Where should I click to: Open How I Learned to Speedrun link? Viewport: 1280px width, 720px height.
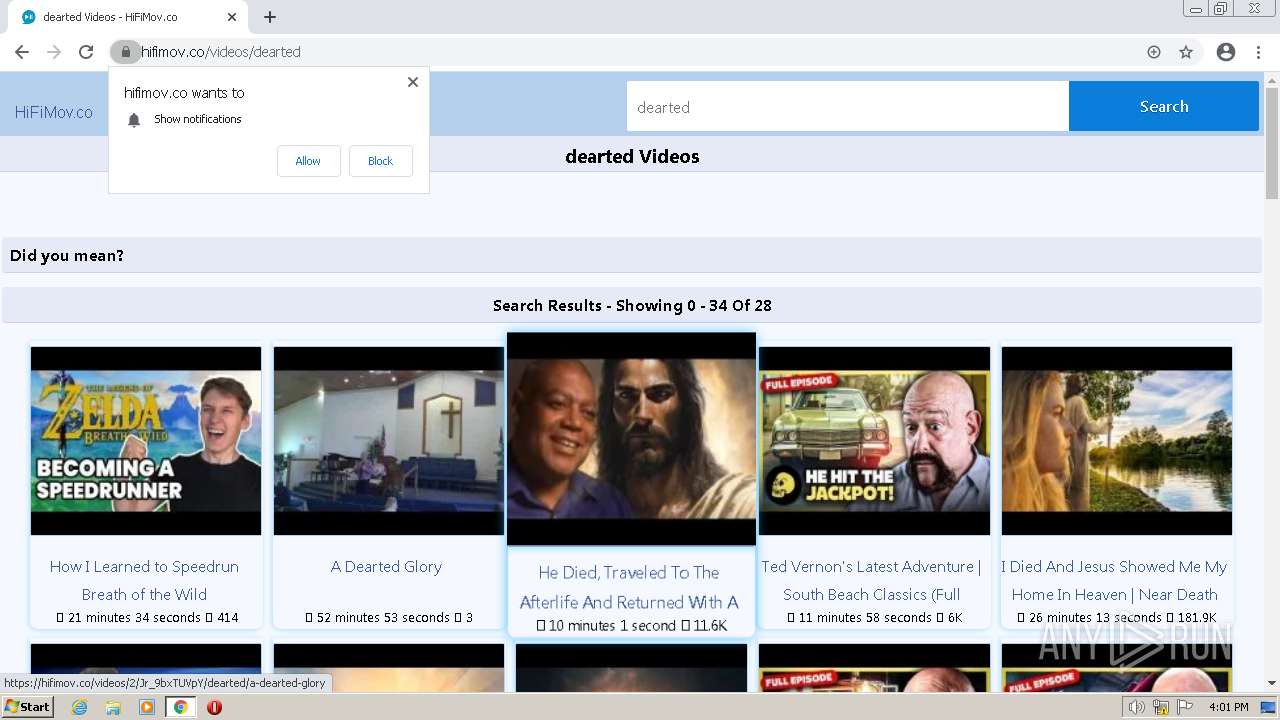[144, 580]
